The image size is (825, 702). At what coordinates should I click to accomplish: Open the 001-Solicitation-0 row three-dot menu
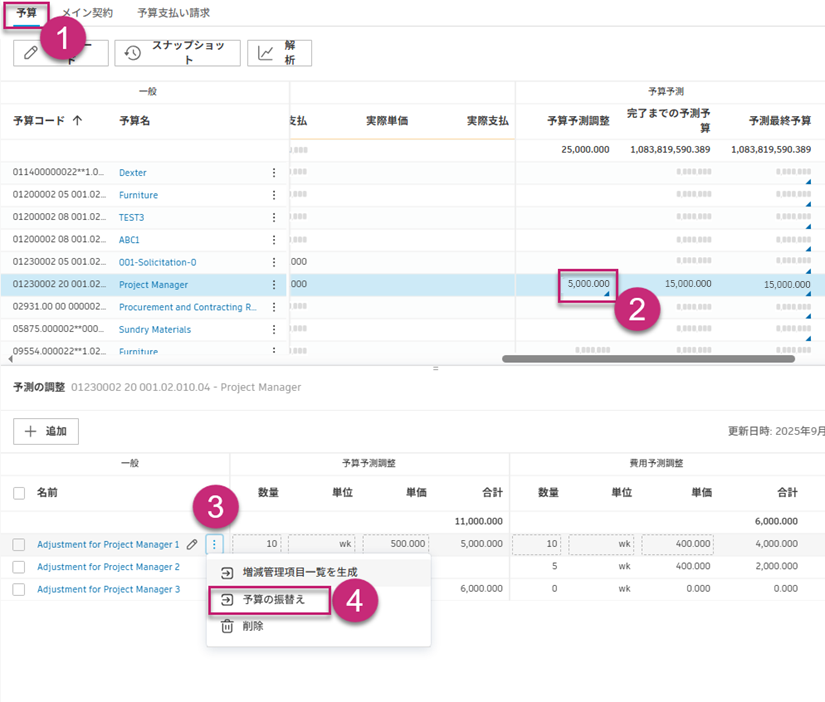pos(274,262)
